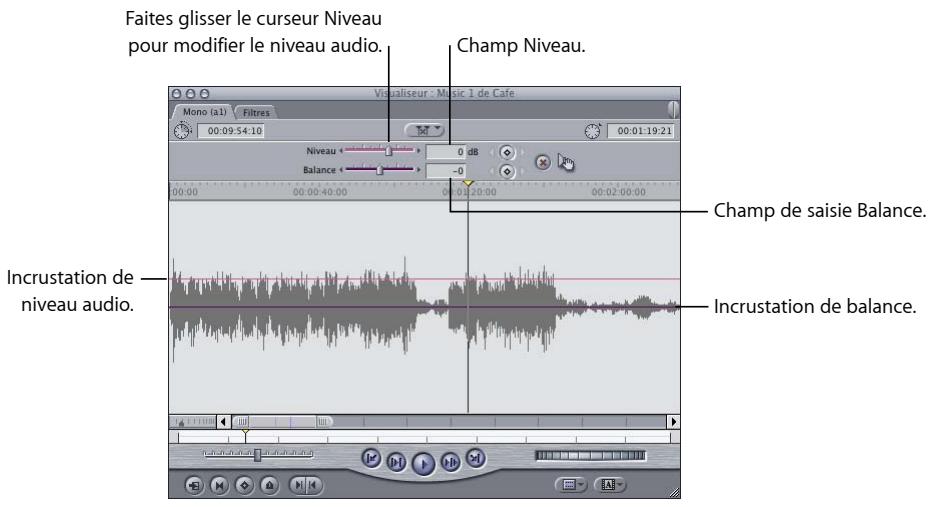This screenshot has width=932, height=507.
Task: Click the Niveau slider handle
Action: pos(389,151)
